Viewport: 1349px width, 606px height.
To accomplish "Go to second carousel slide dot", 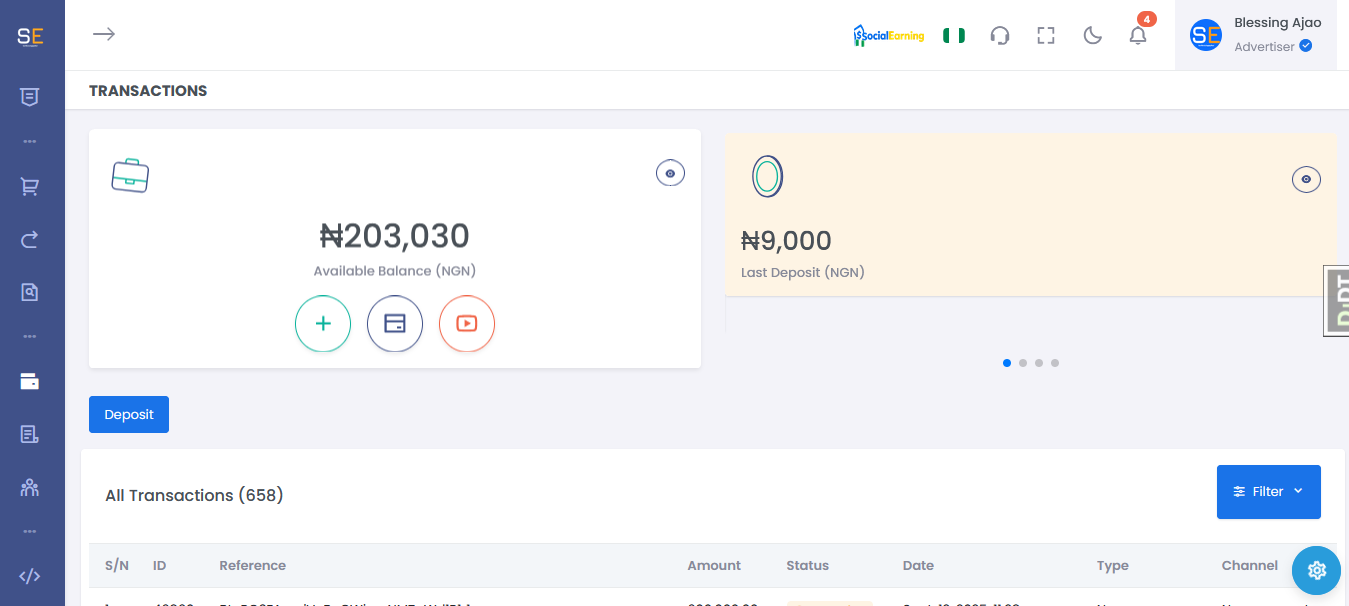I will click(1023, 363).
